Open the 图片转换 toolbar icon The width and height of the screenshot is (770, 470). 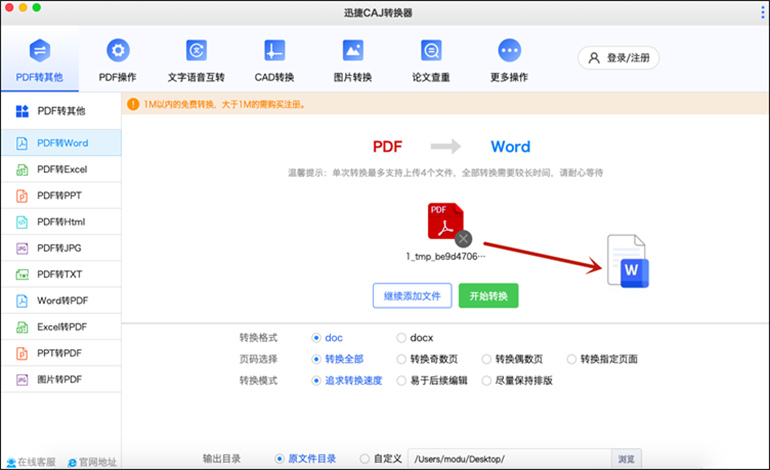[353, 50]
